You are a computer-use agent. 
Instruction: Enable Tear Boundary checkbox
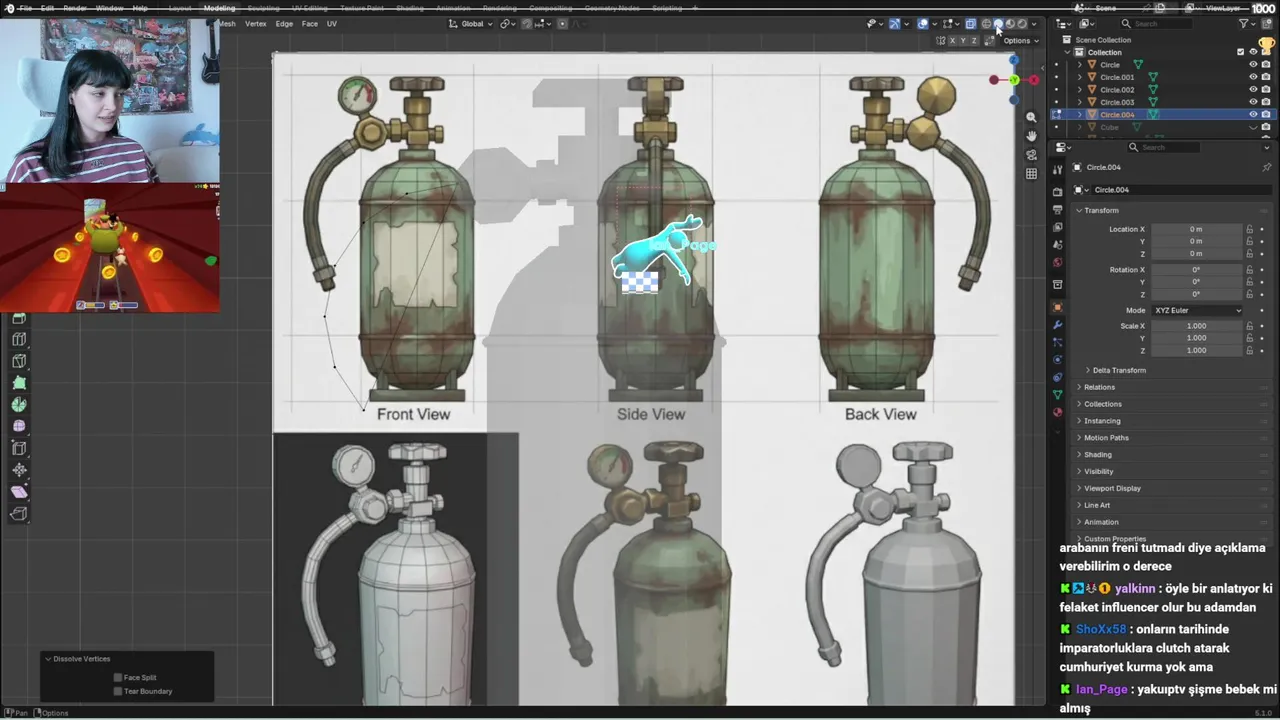(118, 691)
